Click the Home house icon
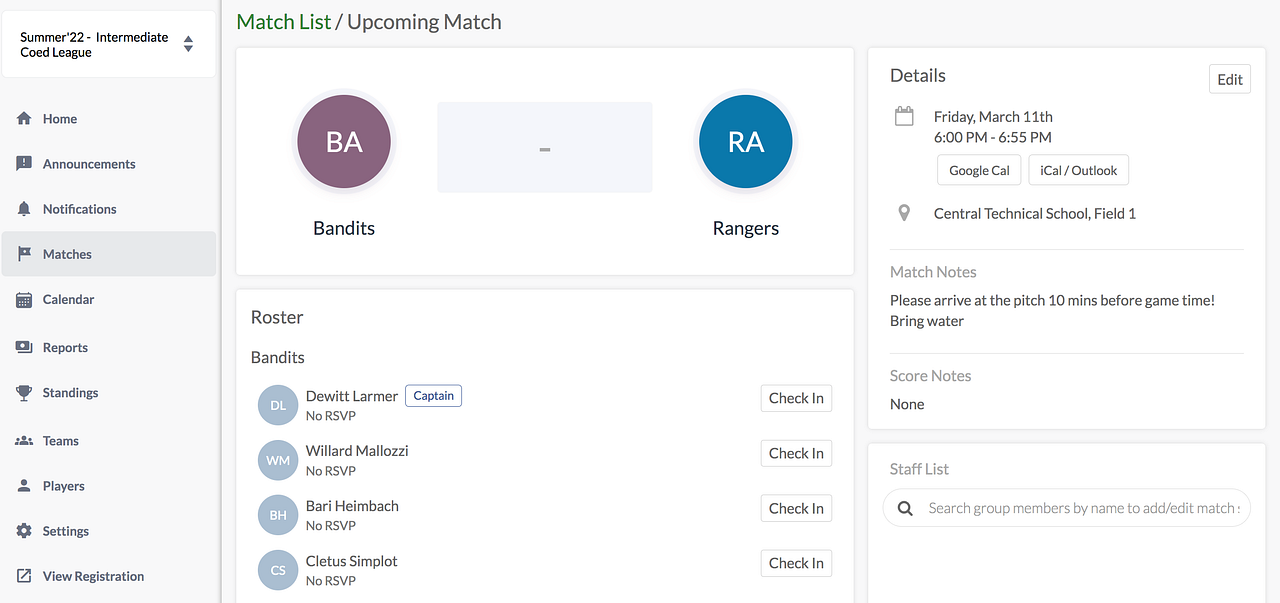Image resolution: width=1280 pixels, height=603 pixels. (x=24, y=118)
